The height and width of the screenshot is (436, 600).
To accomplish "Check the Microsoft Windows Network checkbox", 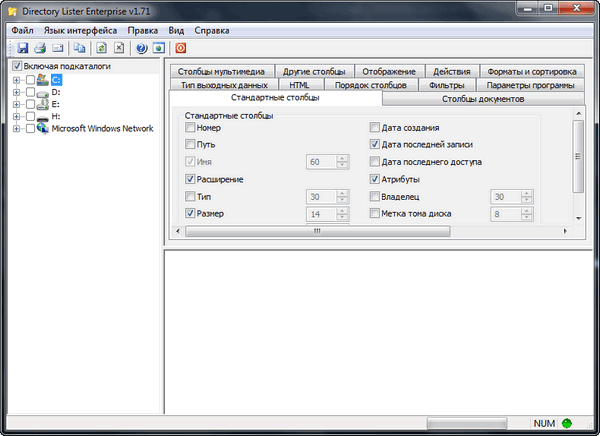I will (30, 129).
